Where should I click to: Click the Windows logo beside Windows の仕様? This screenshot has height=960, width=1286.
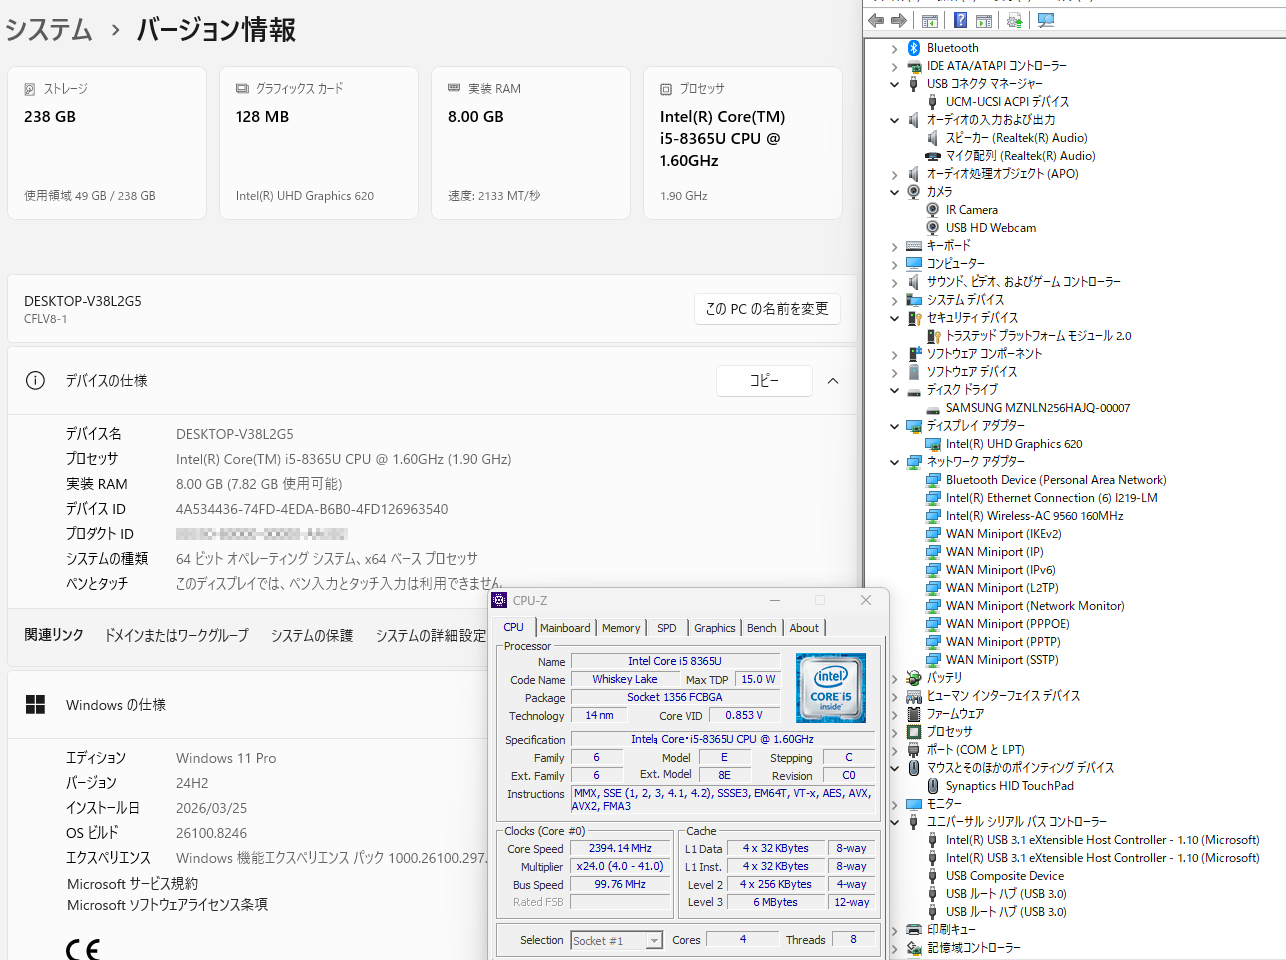[36, 705]
